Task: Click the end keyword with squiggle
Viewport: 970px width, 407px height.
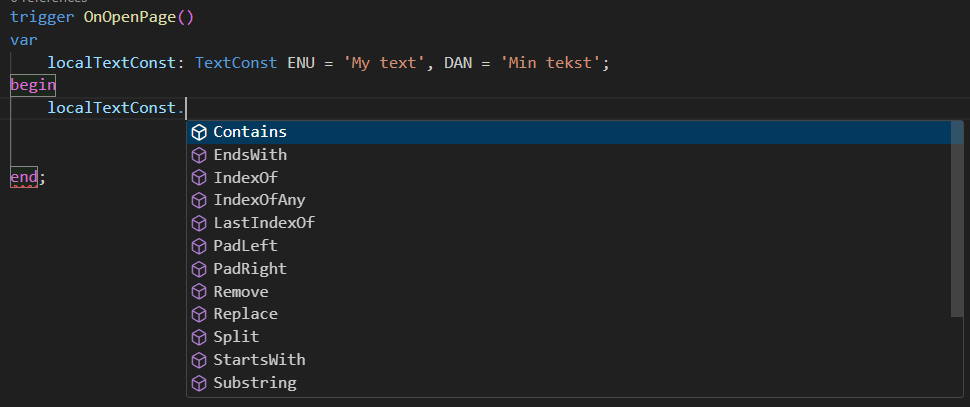Action: (x=24, y=177)
